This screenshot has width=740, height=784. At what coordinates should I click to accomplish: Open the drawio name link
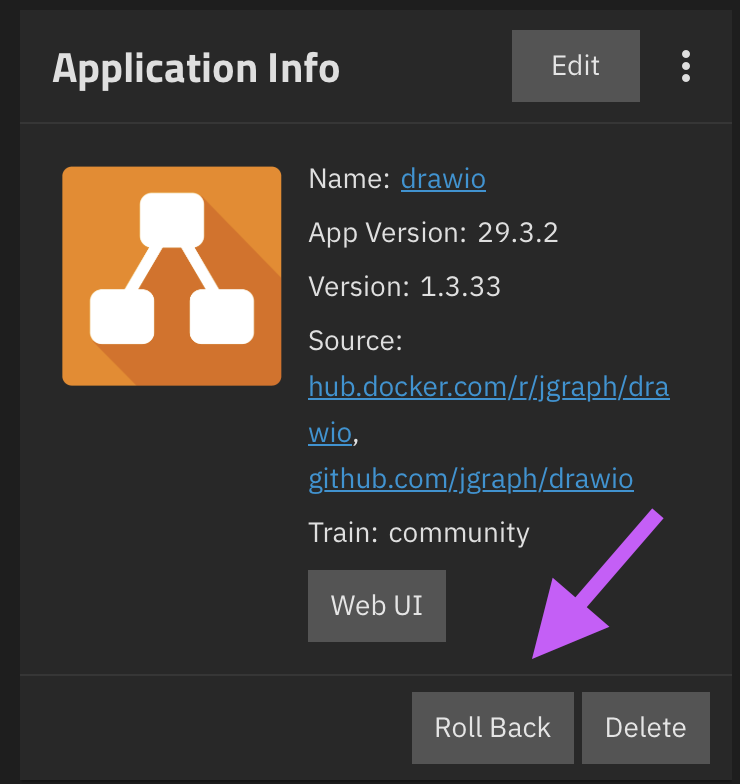point(443,179)
